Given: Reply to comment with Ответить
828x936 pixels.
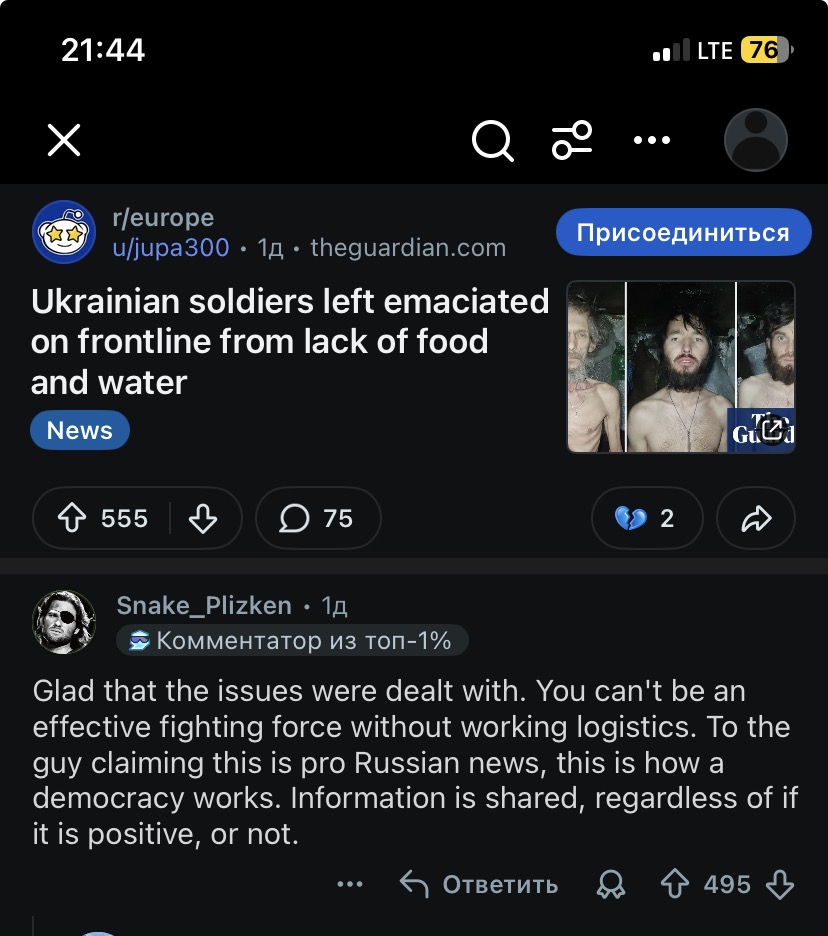Looking at the screenshot, I should tap(480, 884).
